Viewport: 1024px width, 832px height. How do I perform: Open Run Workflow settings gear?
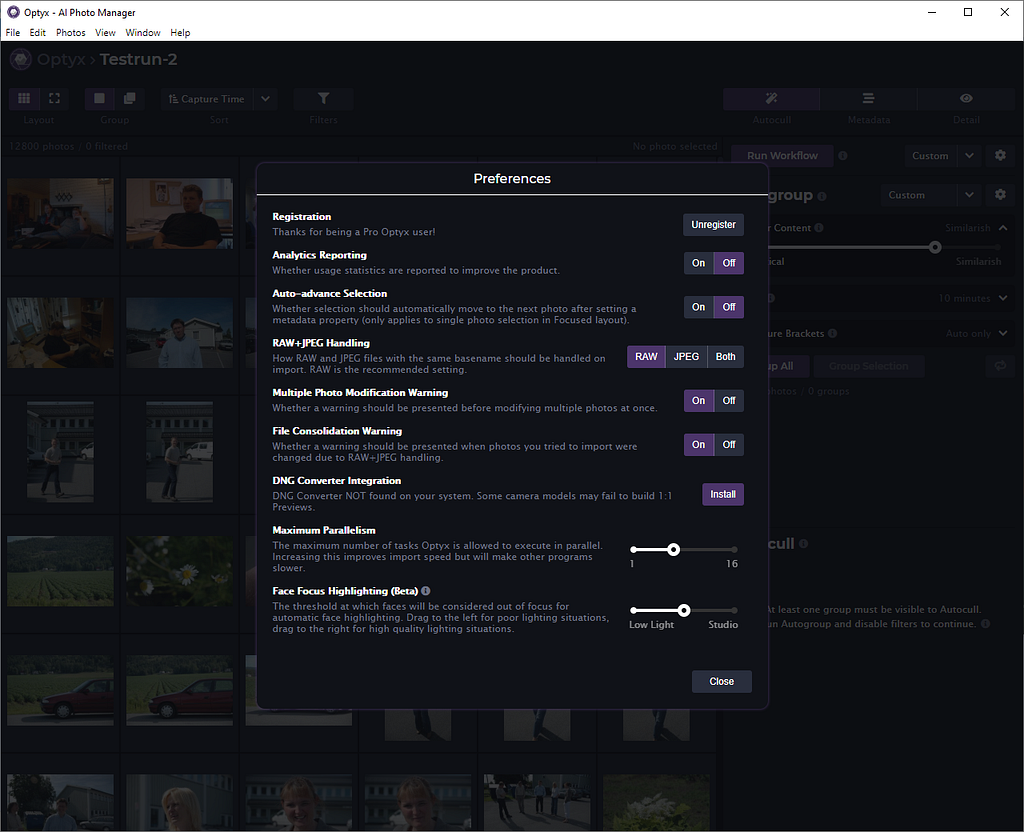1000,155
